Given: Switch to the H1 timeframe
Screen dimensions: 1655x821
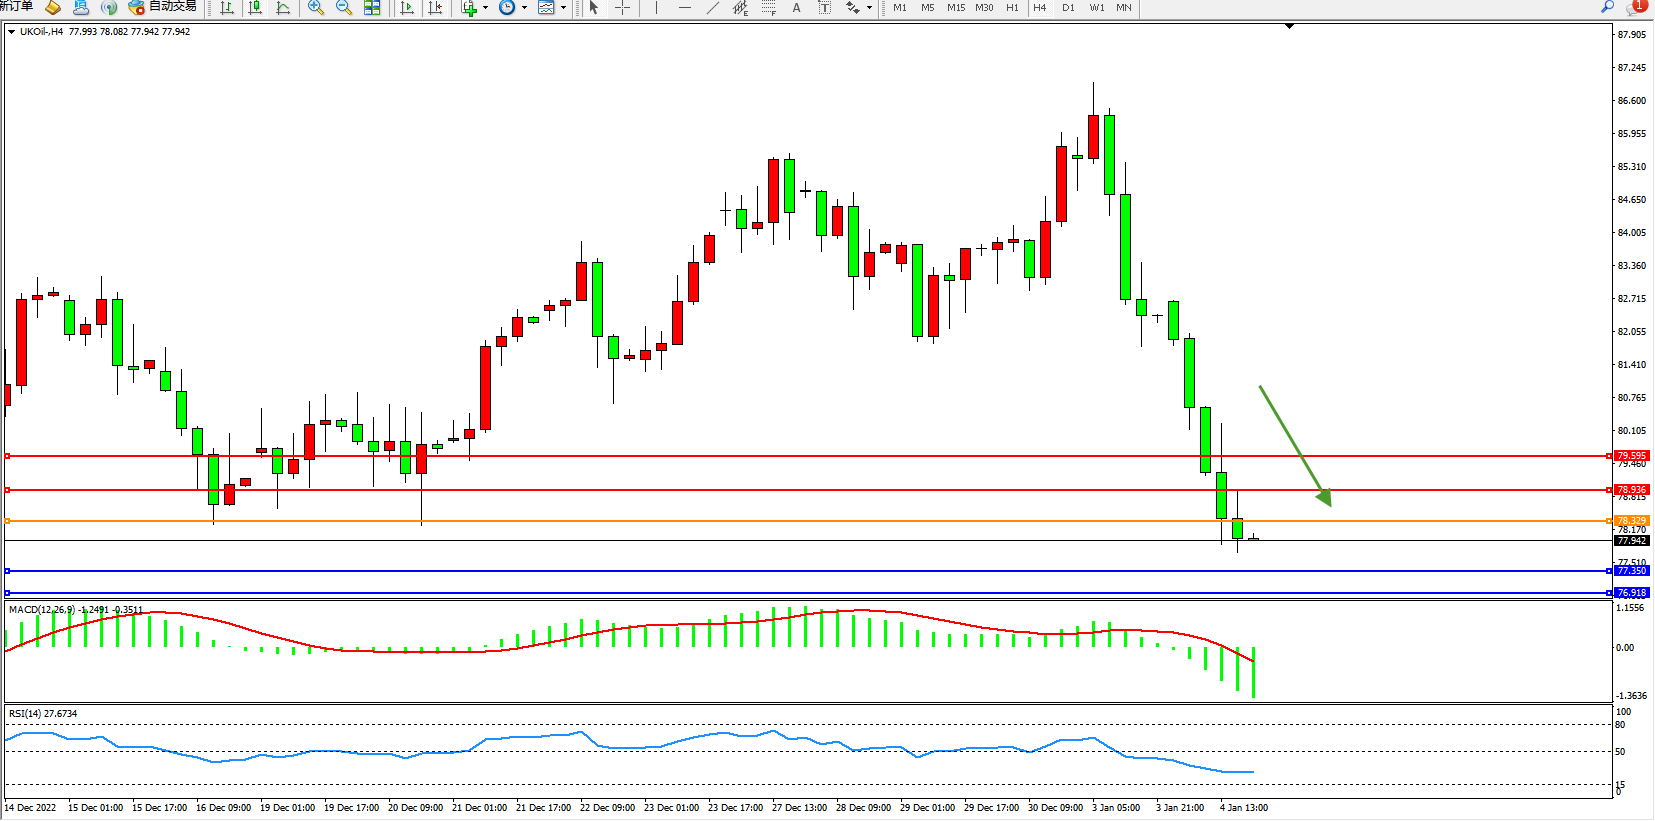Looking at the screenshot, I should pyautogui.click(x=1012, y=8).
